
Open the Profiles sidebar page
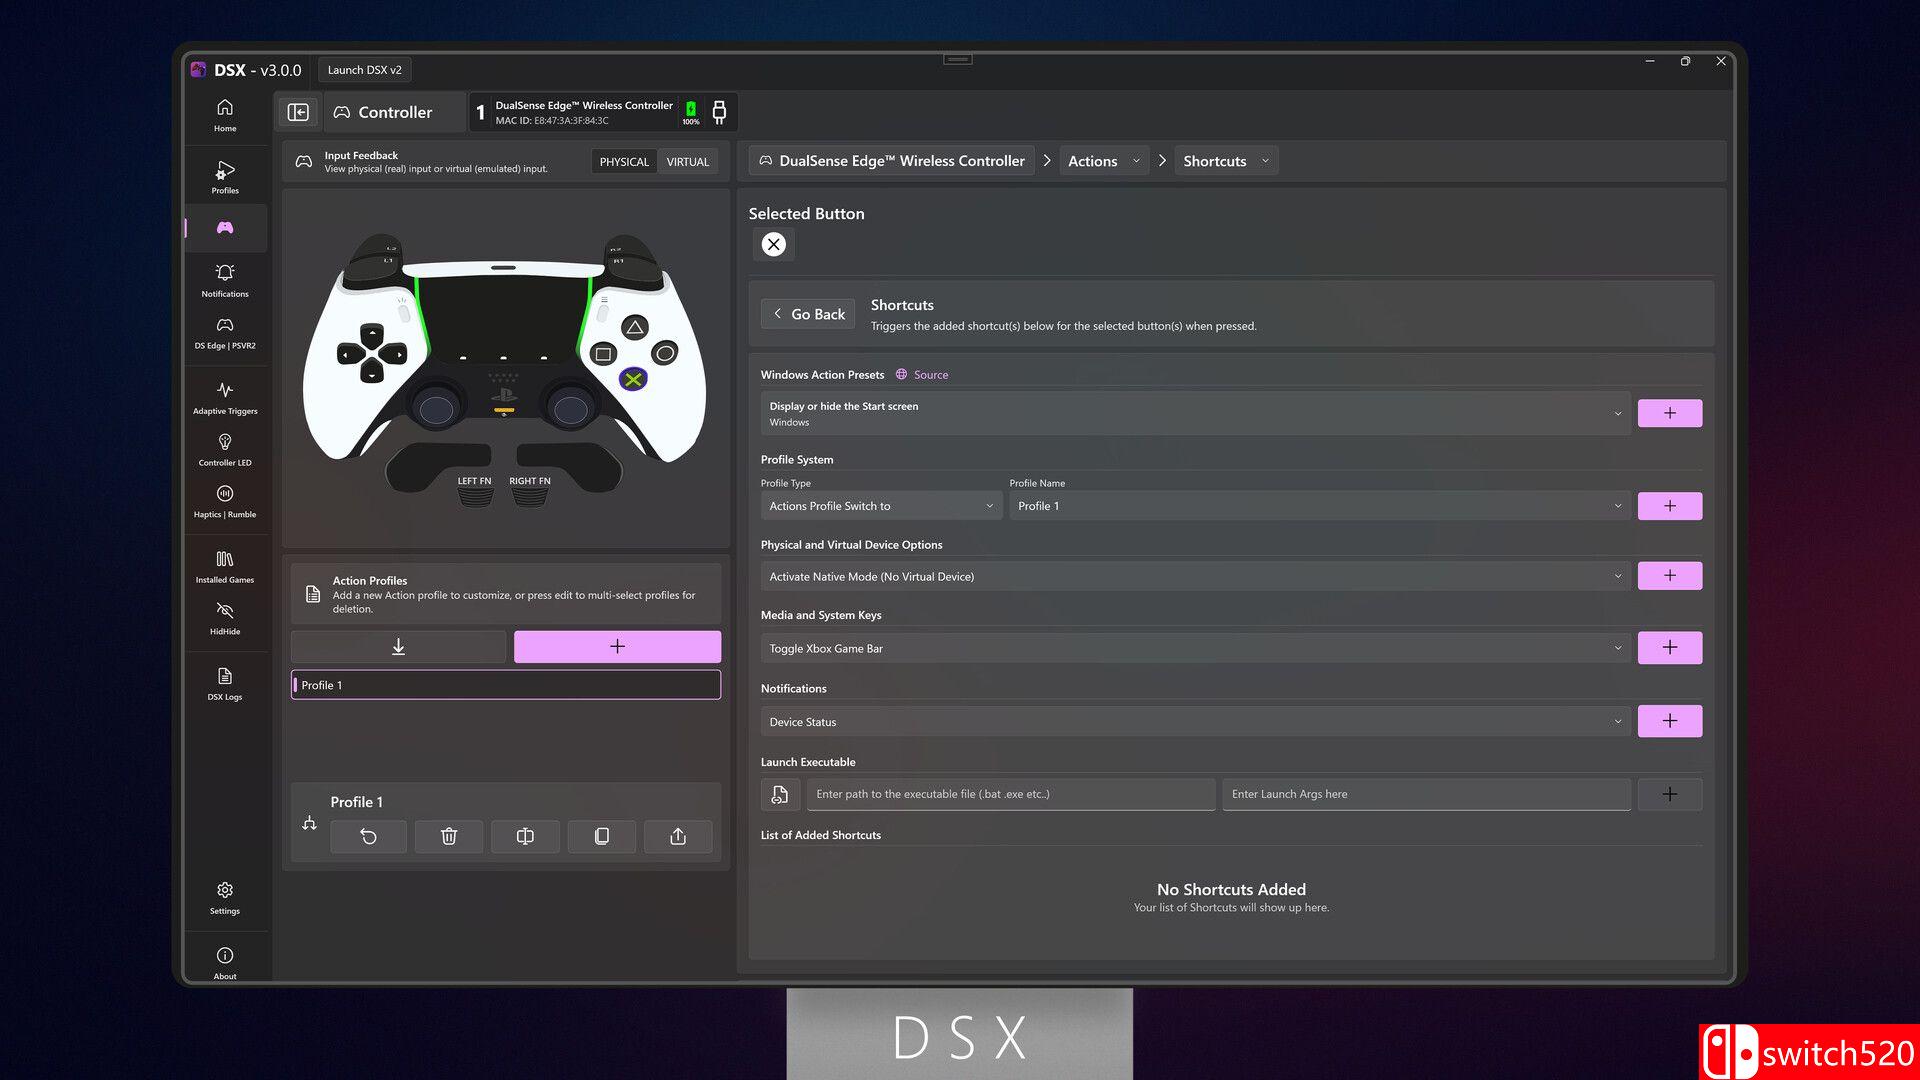pos(225,177)
